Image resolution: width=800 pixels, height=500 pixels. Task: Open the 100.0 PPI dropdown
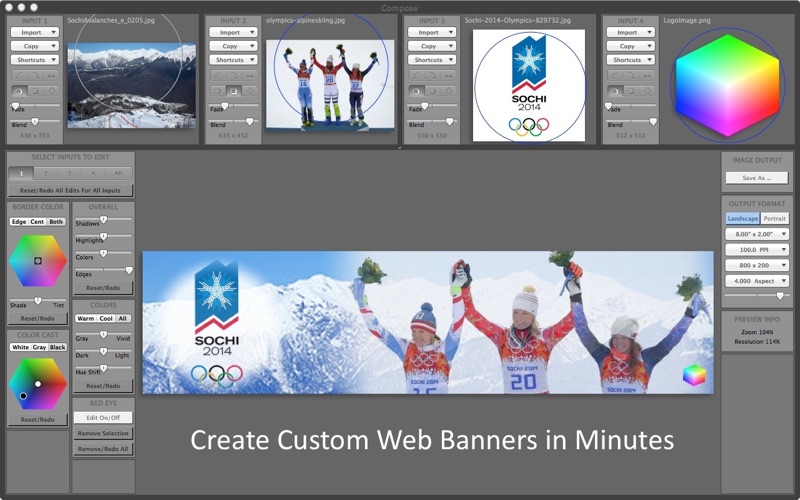(x=757, y=250)
